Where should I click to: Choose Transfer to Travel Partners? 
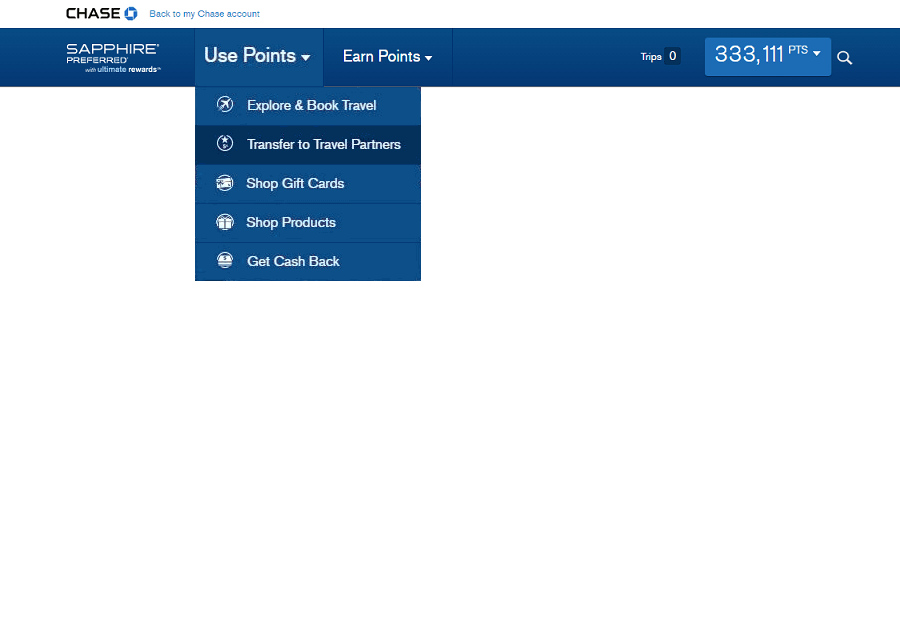[308, 145]
